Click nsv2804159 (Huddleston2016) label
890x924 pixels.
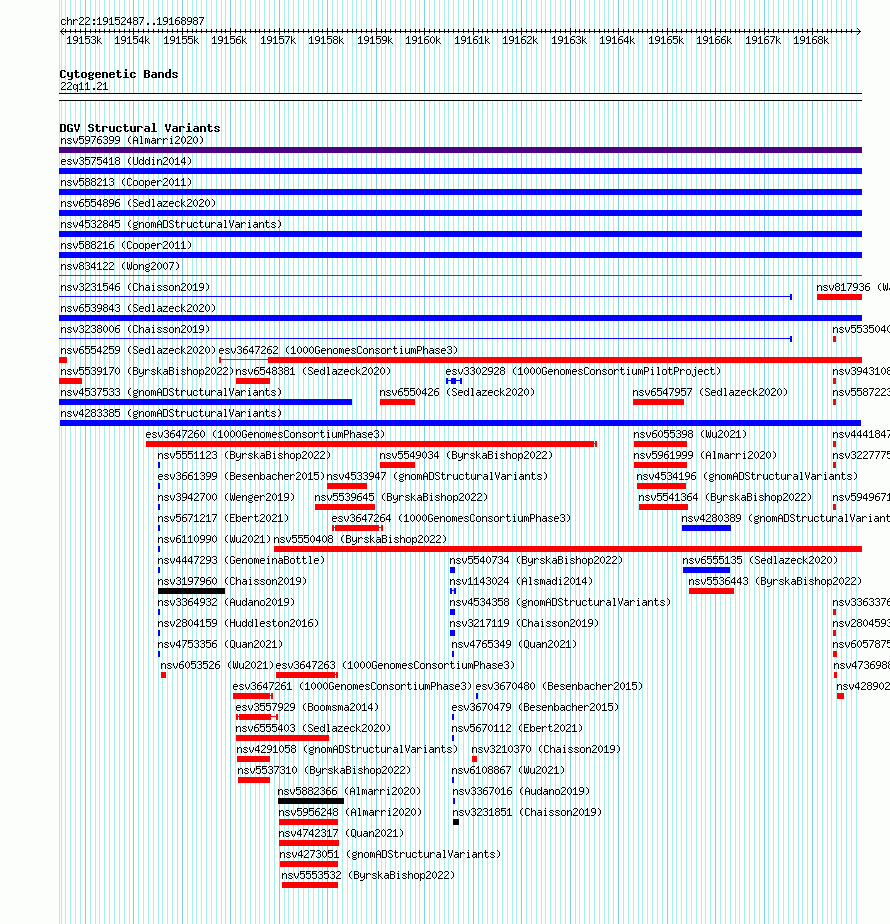(238, 623)
